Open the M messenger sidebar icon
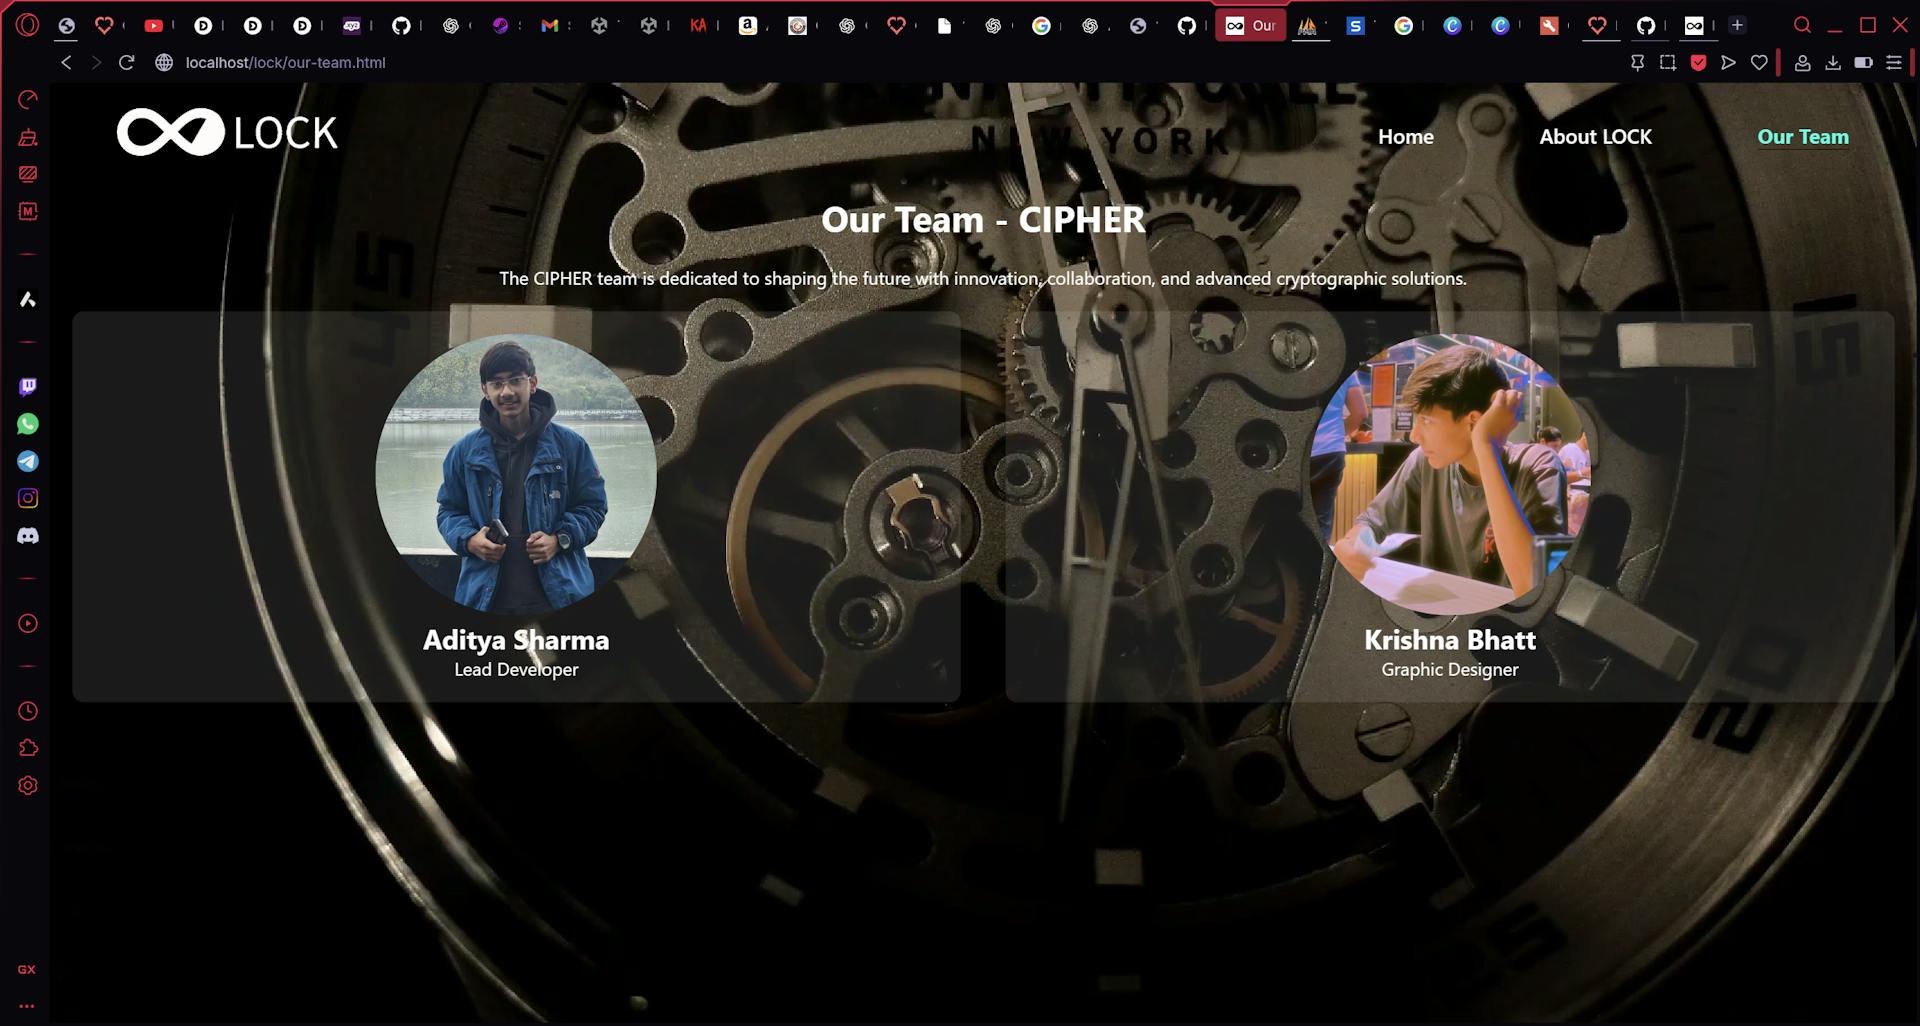Image resolution: width=1920 pixels, height=1026 pixels. tap(28, 211)
